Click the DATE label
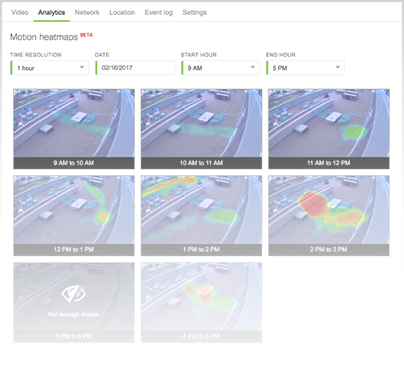 [102, 55]
